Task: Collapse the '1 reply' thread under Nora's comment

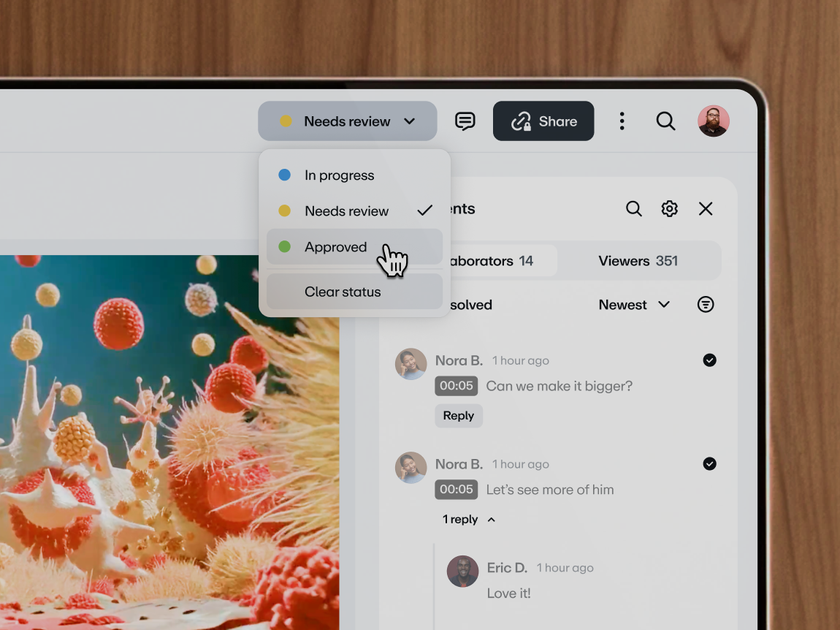Action: click(463, 519)
